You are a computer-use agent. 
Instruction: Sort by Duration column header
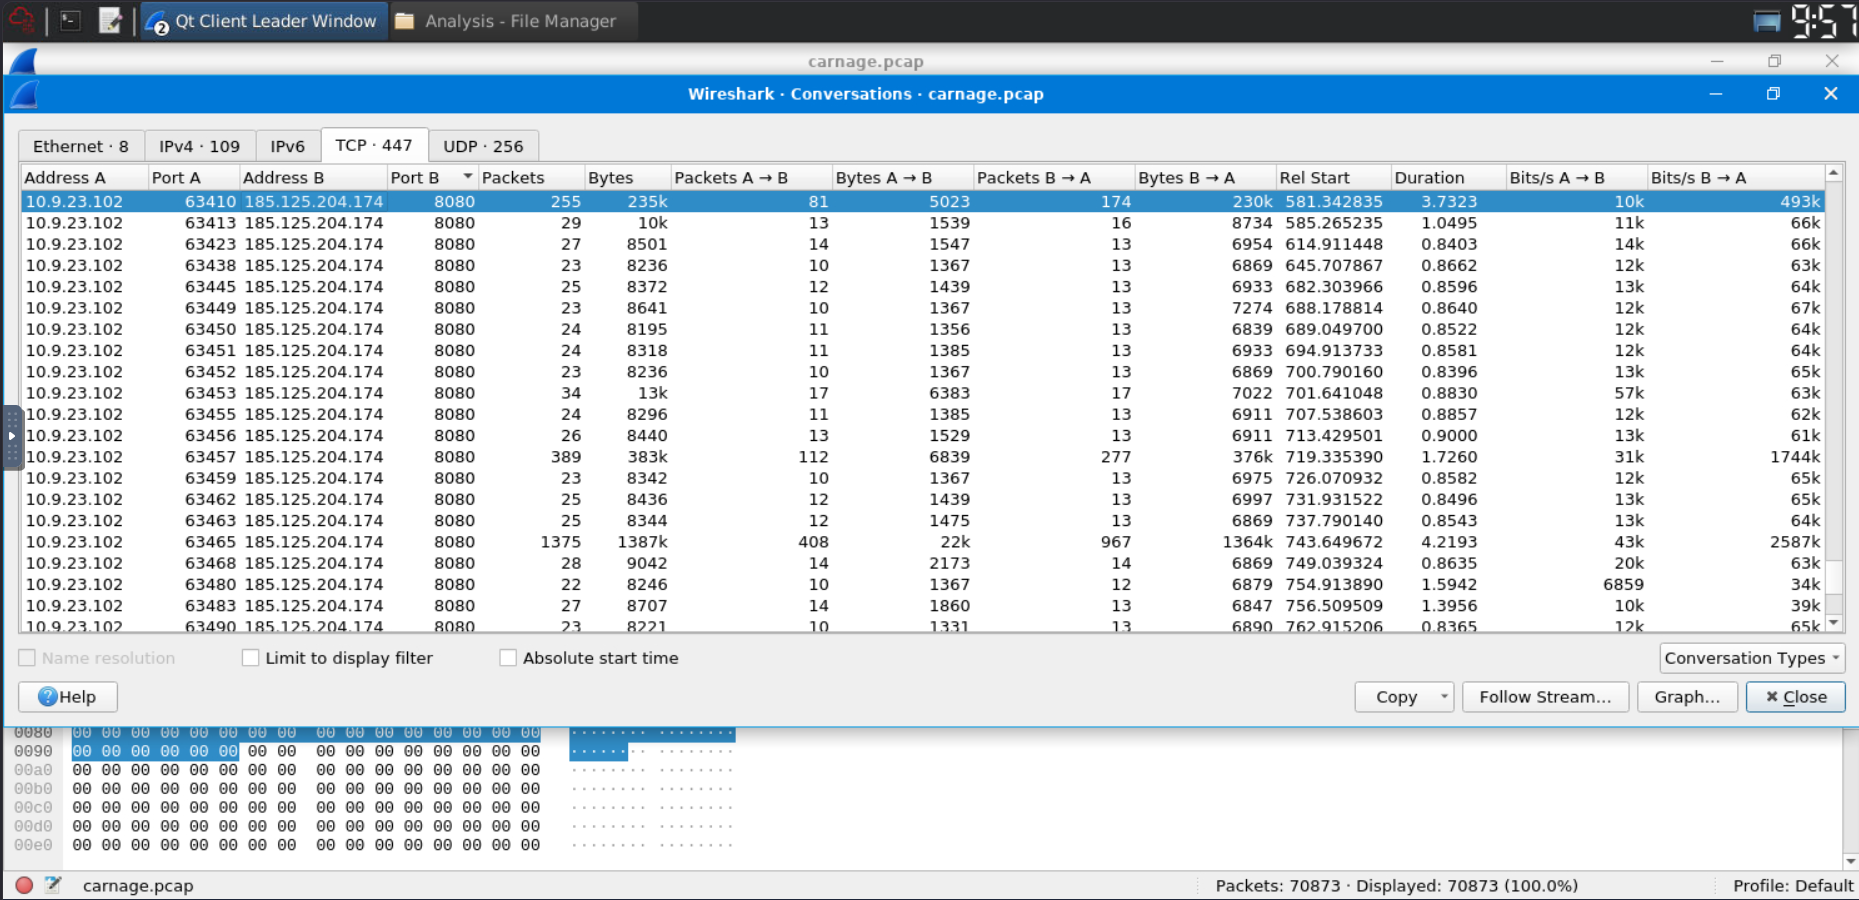tap(1448, 177)
